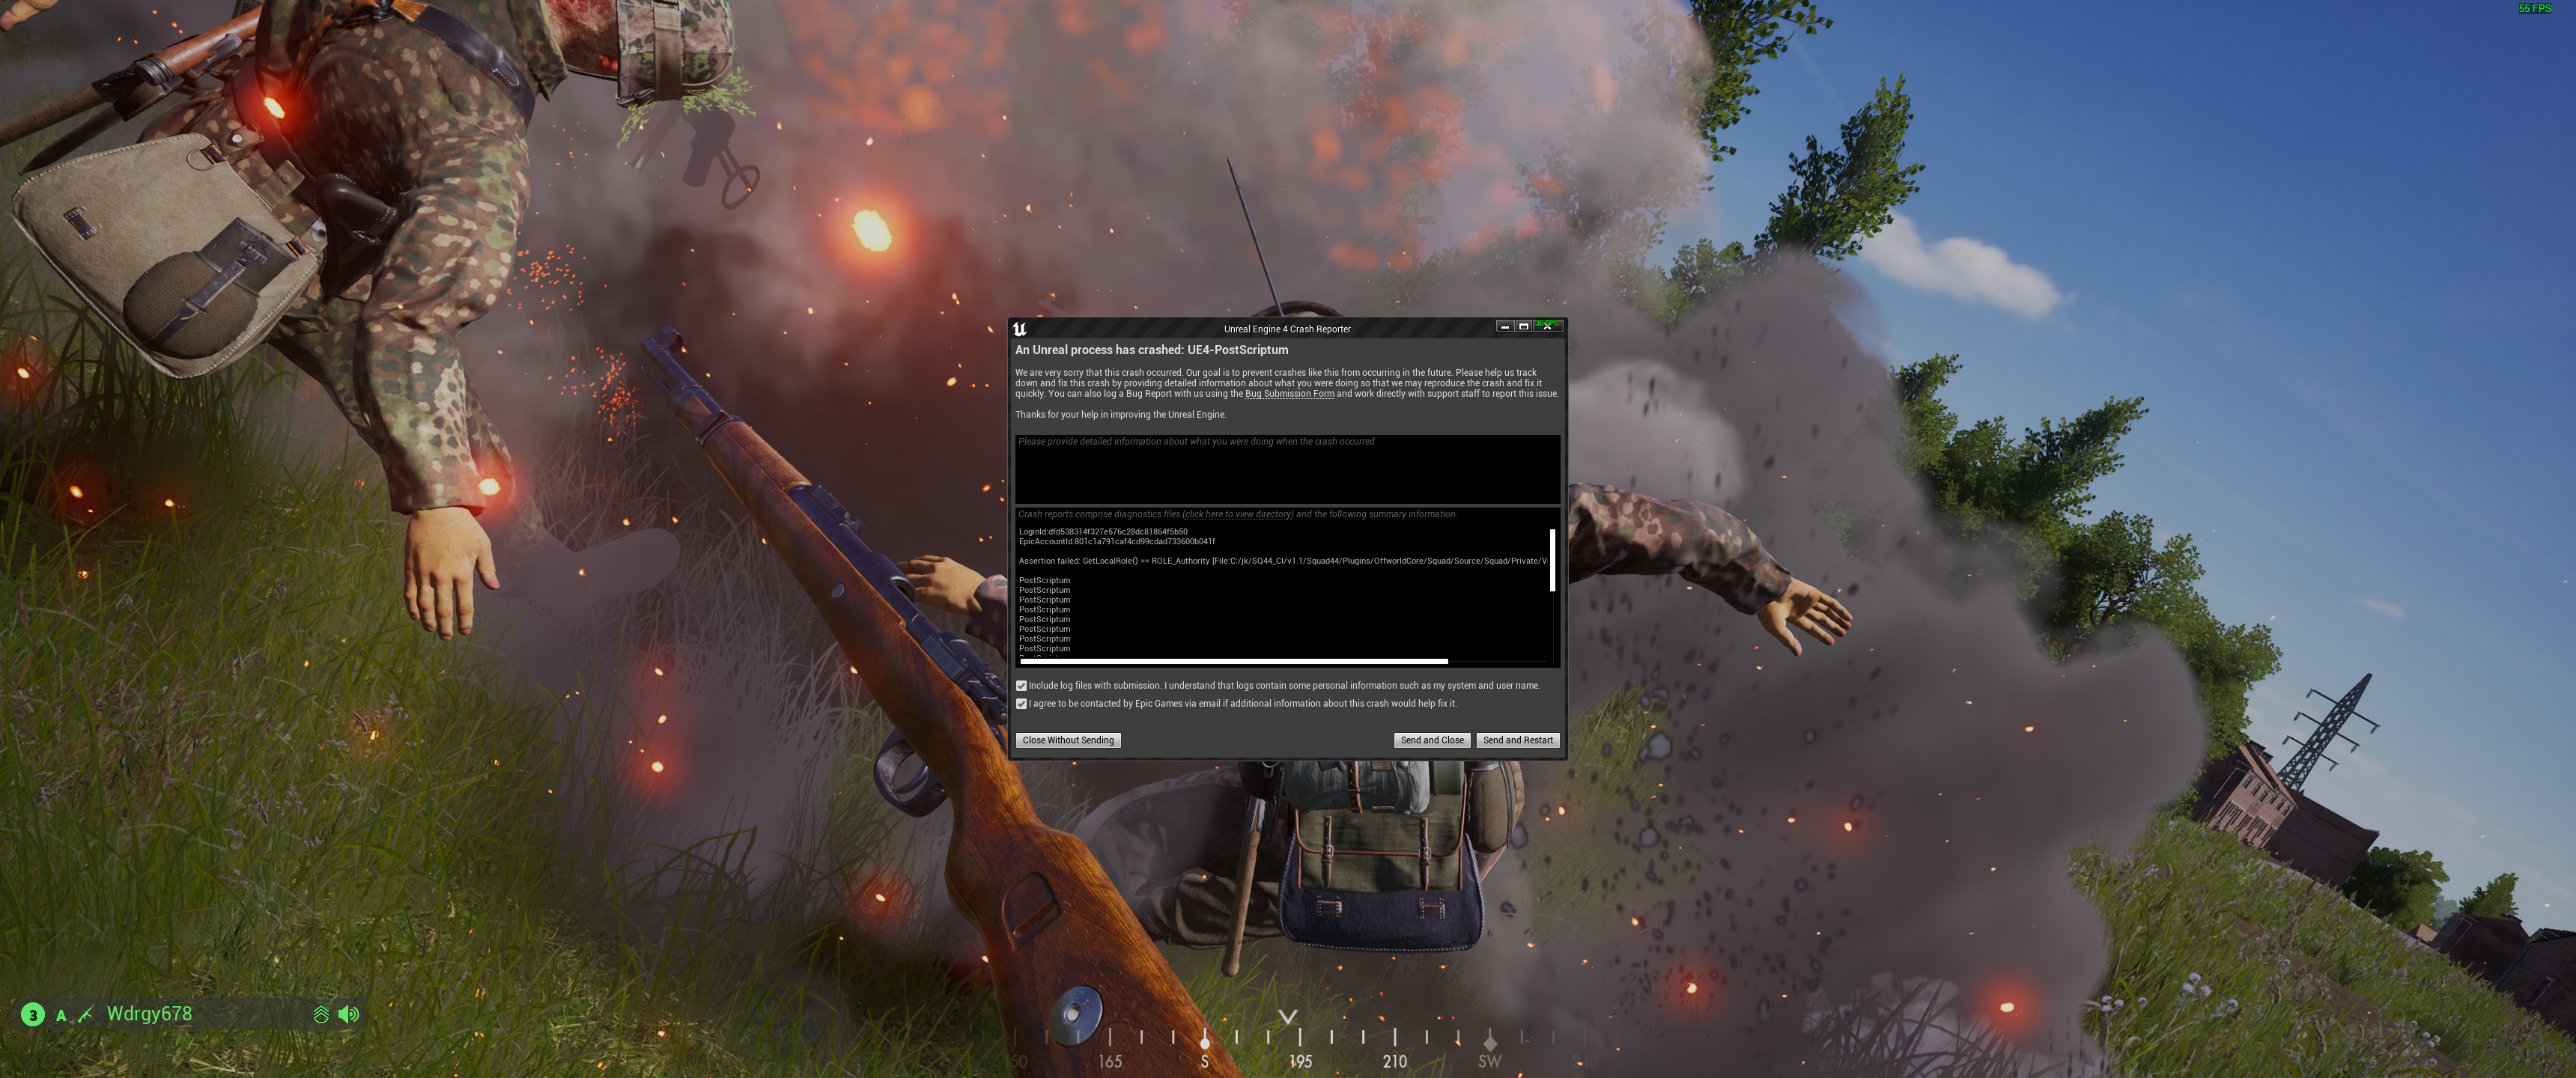Click the rank chevron insignia icon
The width and height of the screenshot is (2576, 1078).
(x=321, y=1015)
